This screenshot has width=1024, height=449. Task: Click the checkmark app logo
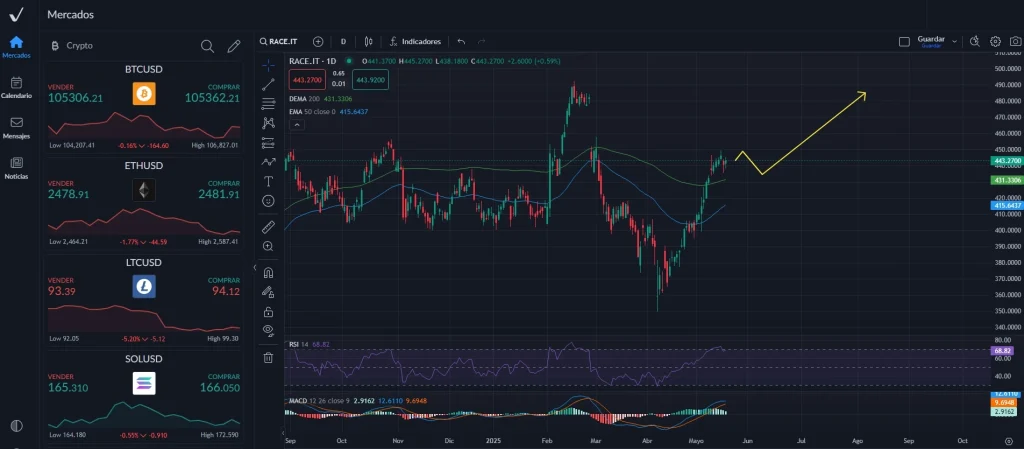[16, 14]
